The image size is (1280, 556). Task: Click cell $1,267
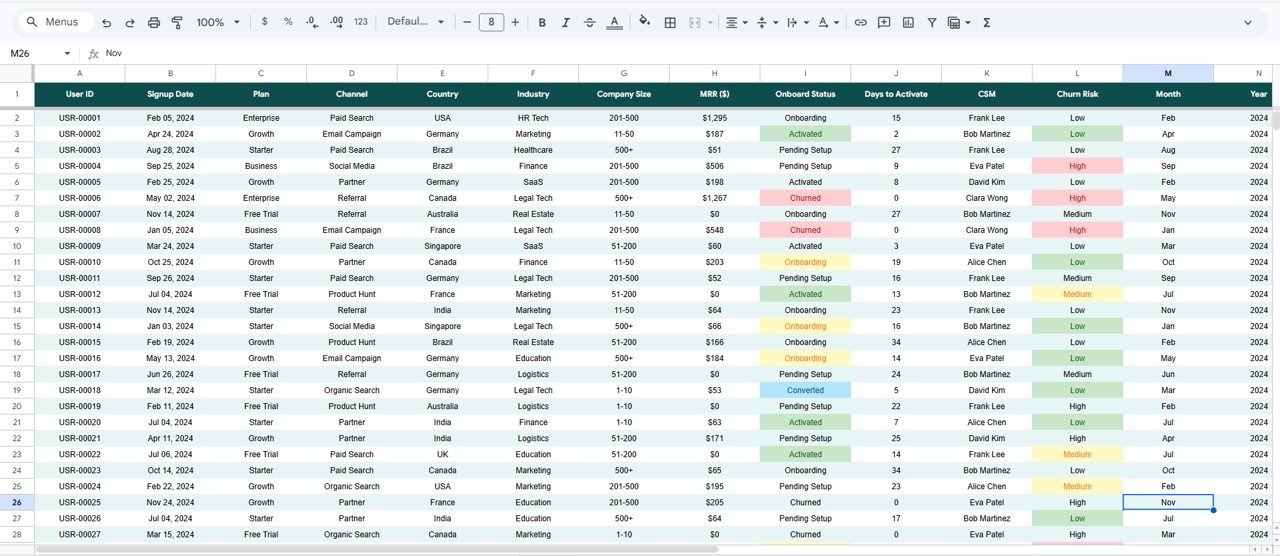[x=715, y=198]
